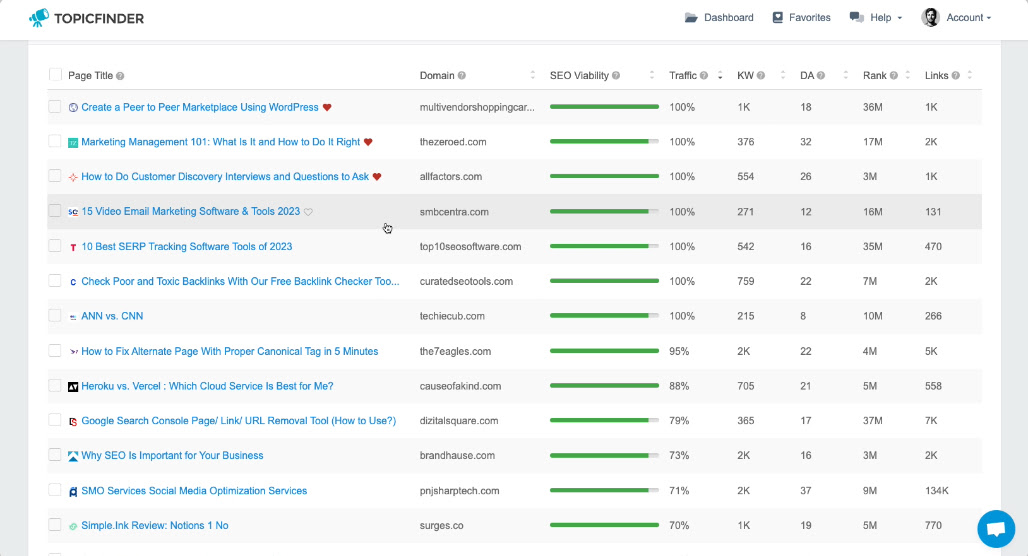Open the Dashboard menu item

(x=719, y=18)
